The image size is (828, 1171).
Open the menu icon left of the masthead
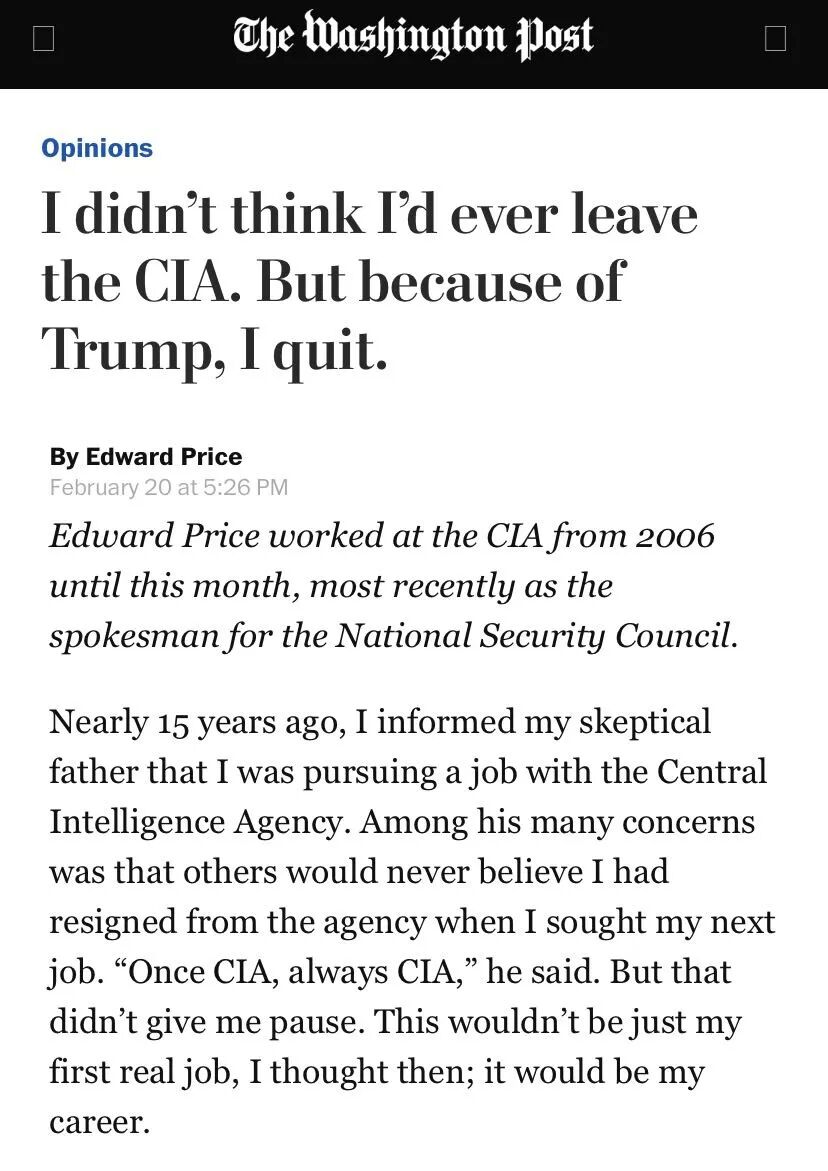[x=44, y=39]
